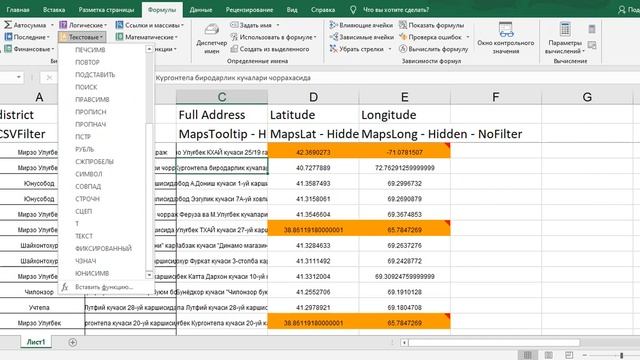Open the Разметка страницы tab

point(106,9)
